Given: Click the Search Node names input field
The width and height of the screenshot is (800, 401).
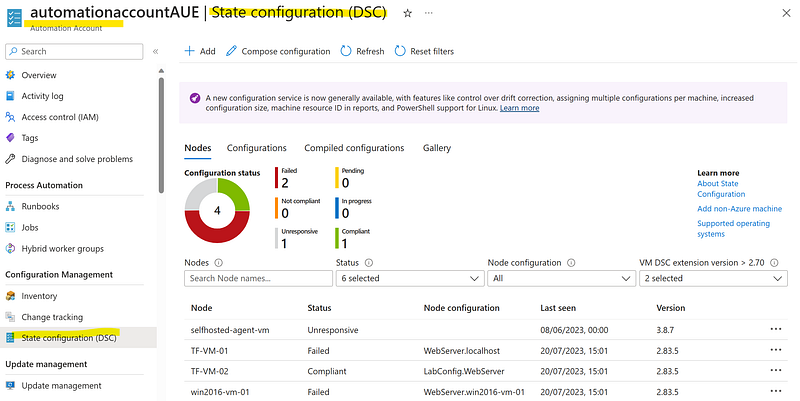Looking at the screenshot, I should (258, 279).
